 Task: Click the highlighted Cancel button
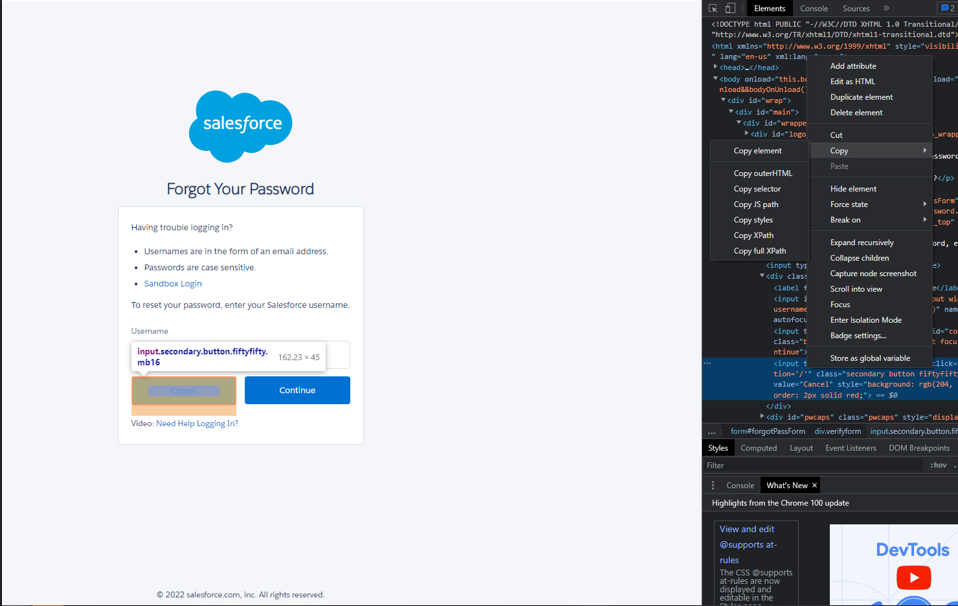(x=184, y=390)
